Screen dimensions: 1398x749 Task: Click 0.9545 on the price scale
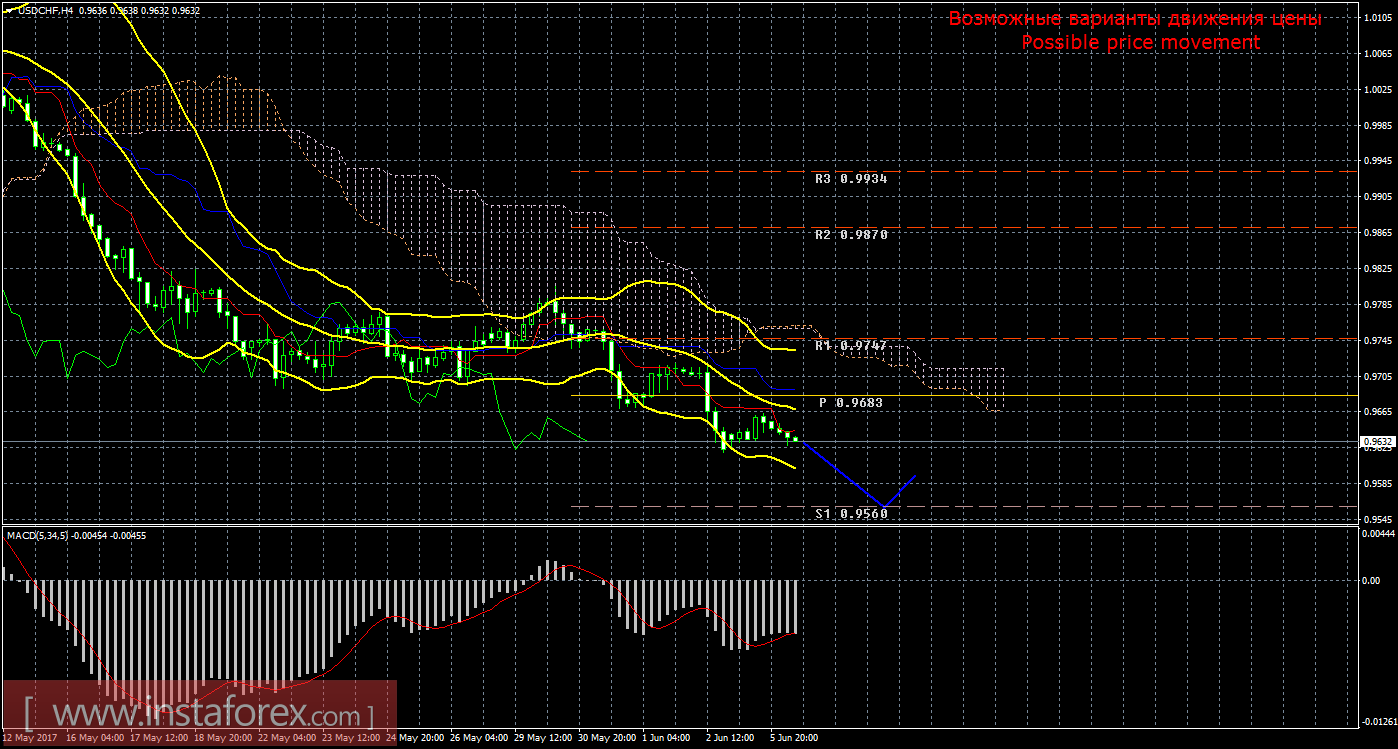(x=1376, y=520)
